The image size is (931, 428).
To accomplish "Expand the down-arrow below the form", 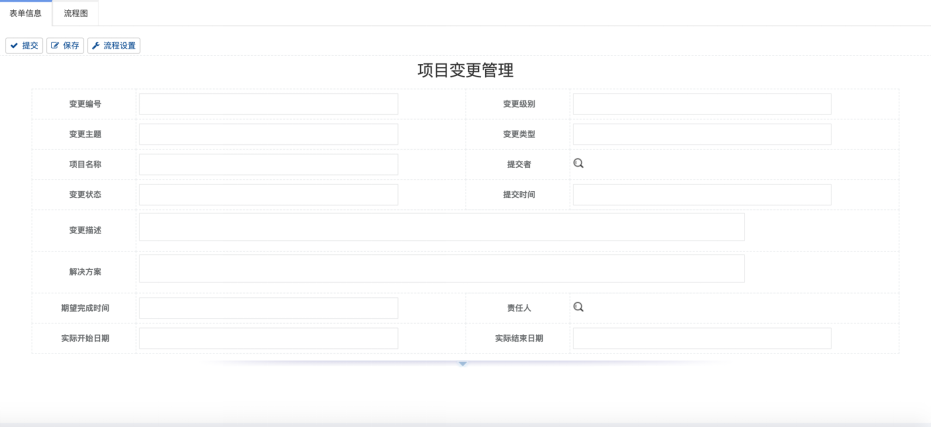I will pyautogui.click(x=463, y=363).
